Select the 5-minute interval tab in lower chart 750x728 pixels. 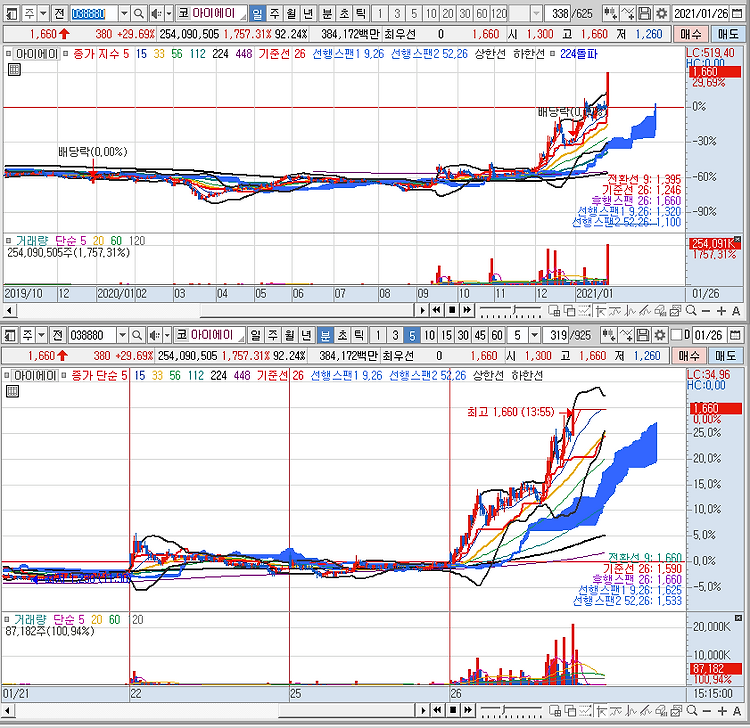[412, 335]
